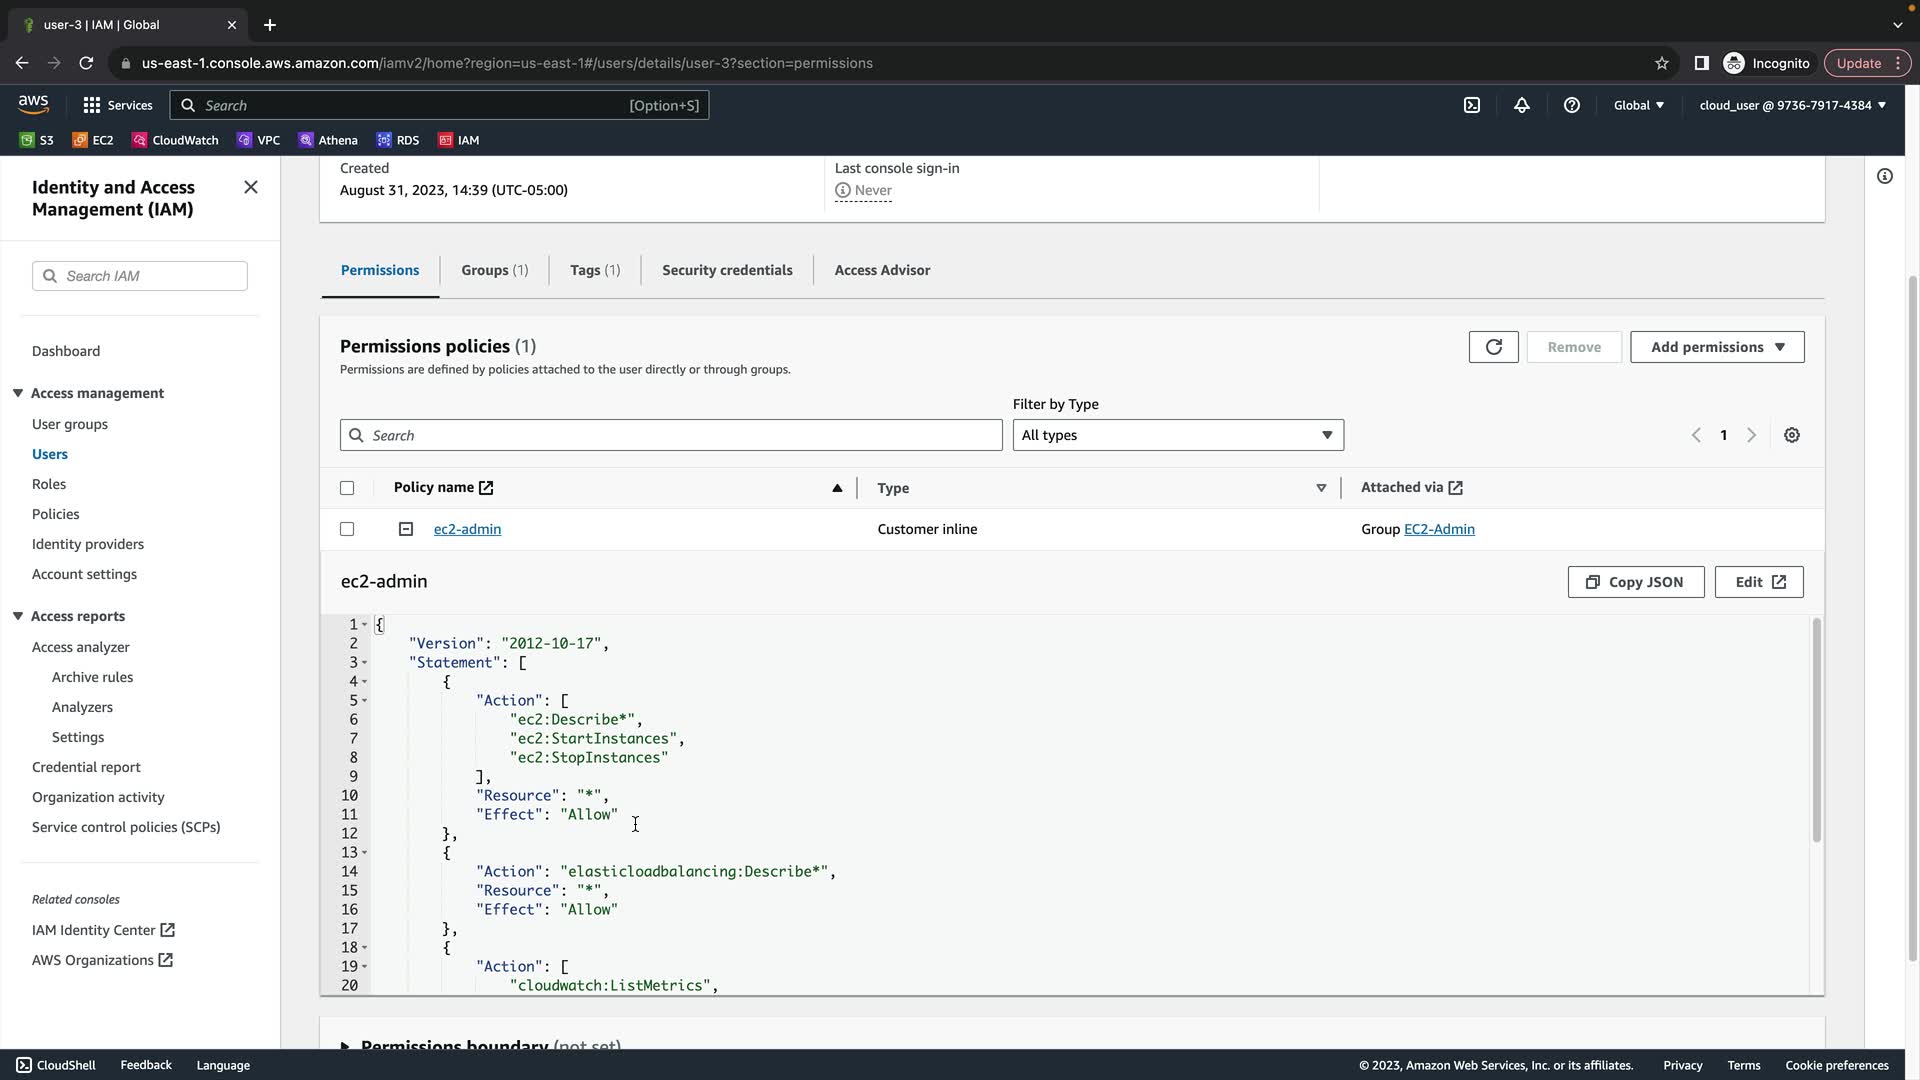Open the notifications bell icon
Viewport: 1920px width, 1080px height.
1521,105
